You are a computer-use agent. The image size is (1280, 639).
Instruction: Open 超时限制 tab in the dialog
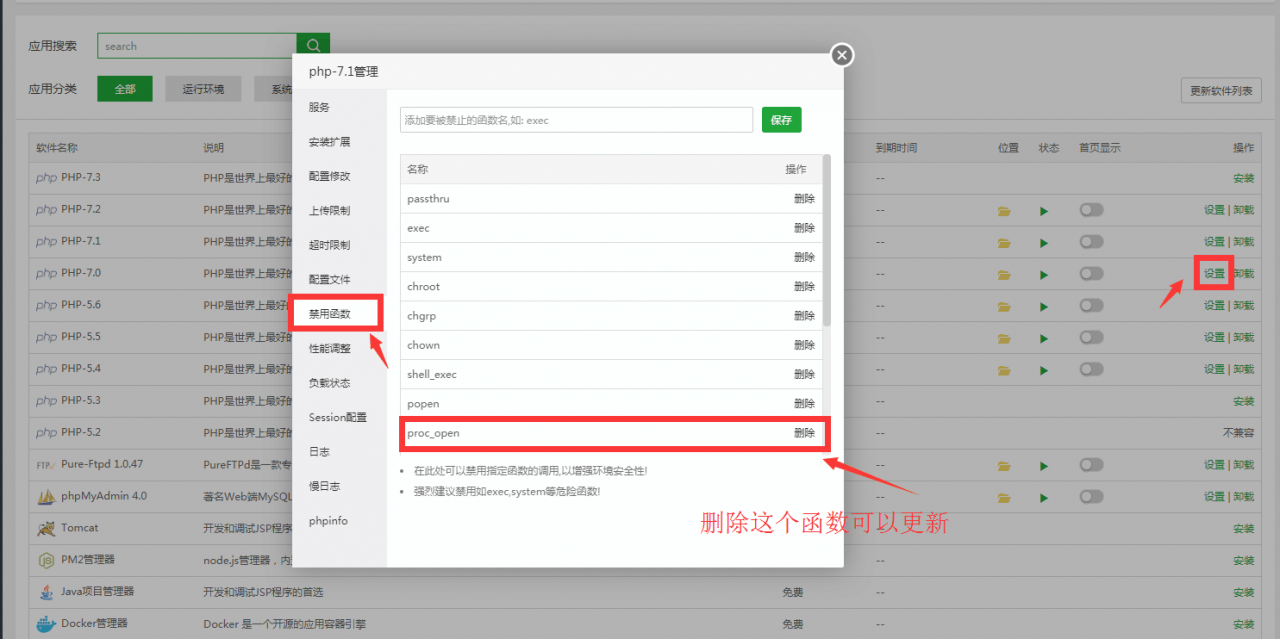click(339, 245)
